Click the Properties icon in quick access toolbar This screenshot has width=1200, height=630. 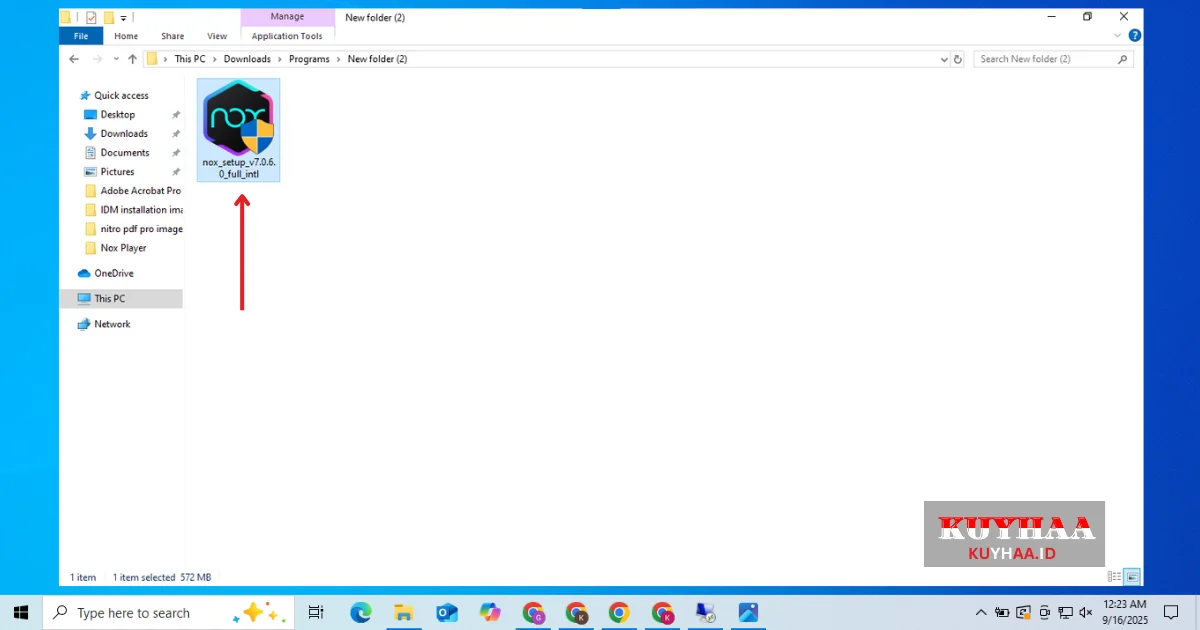[91, 18]
